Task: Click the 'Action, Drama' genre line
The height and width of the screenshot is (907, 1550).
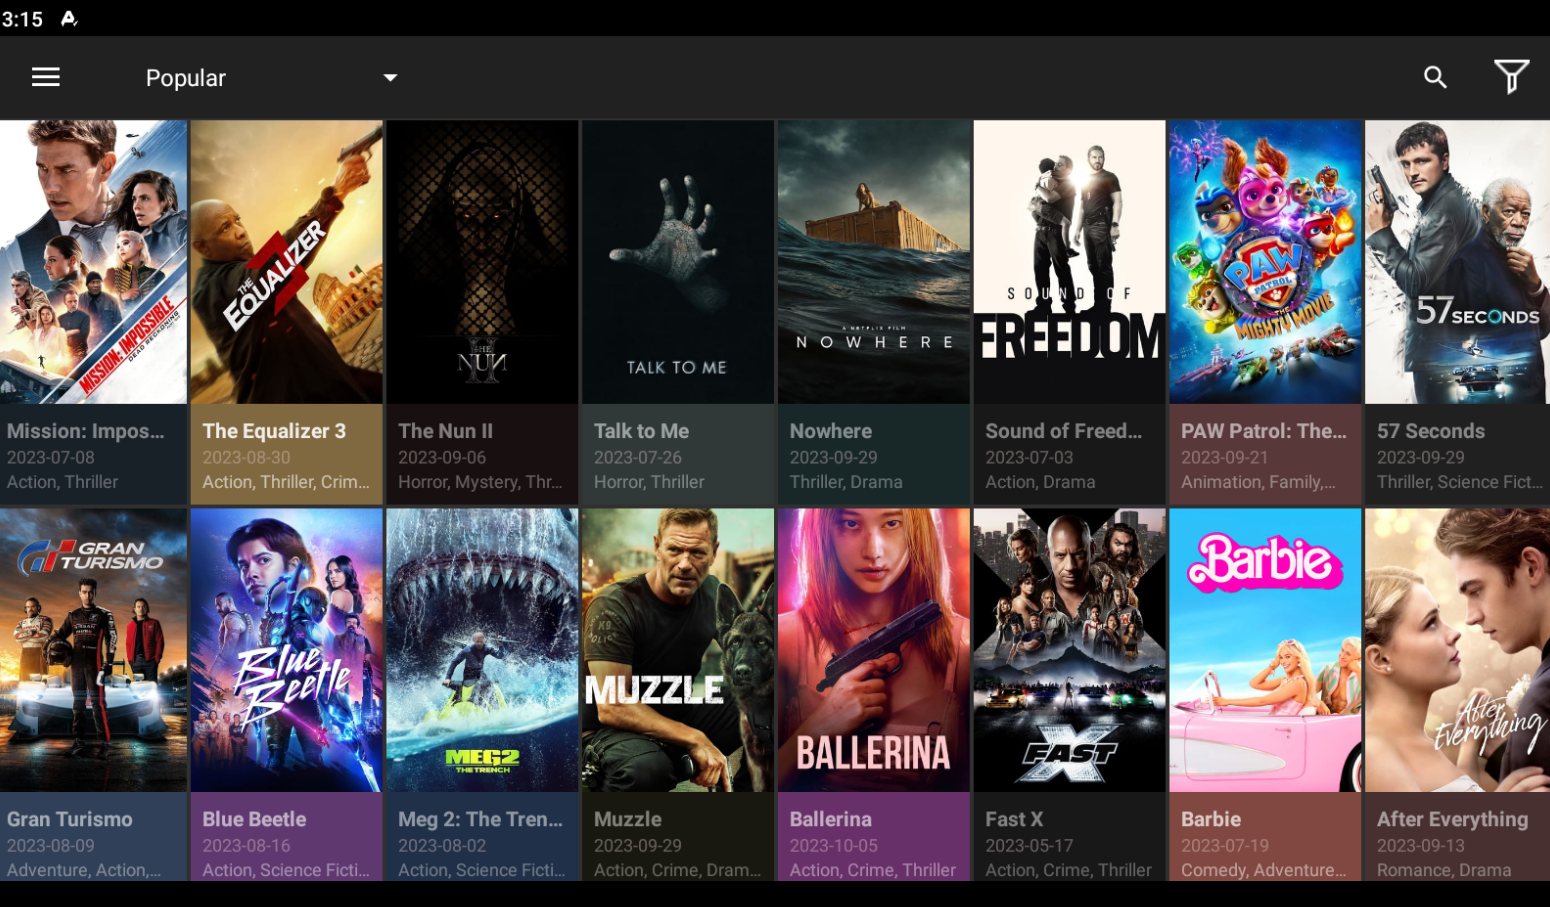Action: (x=1040, y=482)
